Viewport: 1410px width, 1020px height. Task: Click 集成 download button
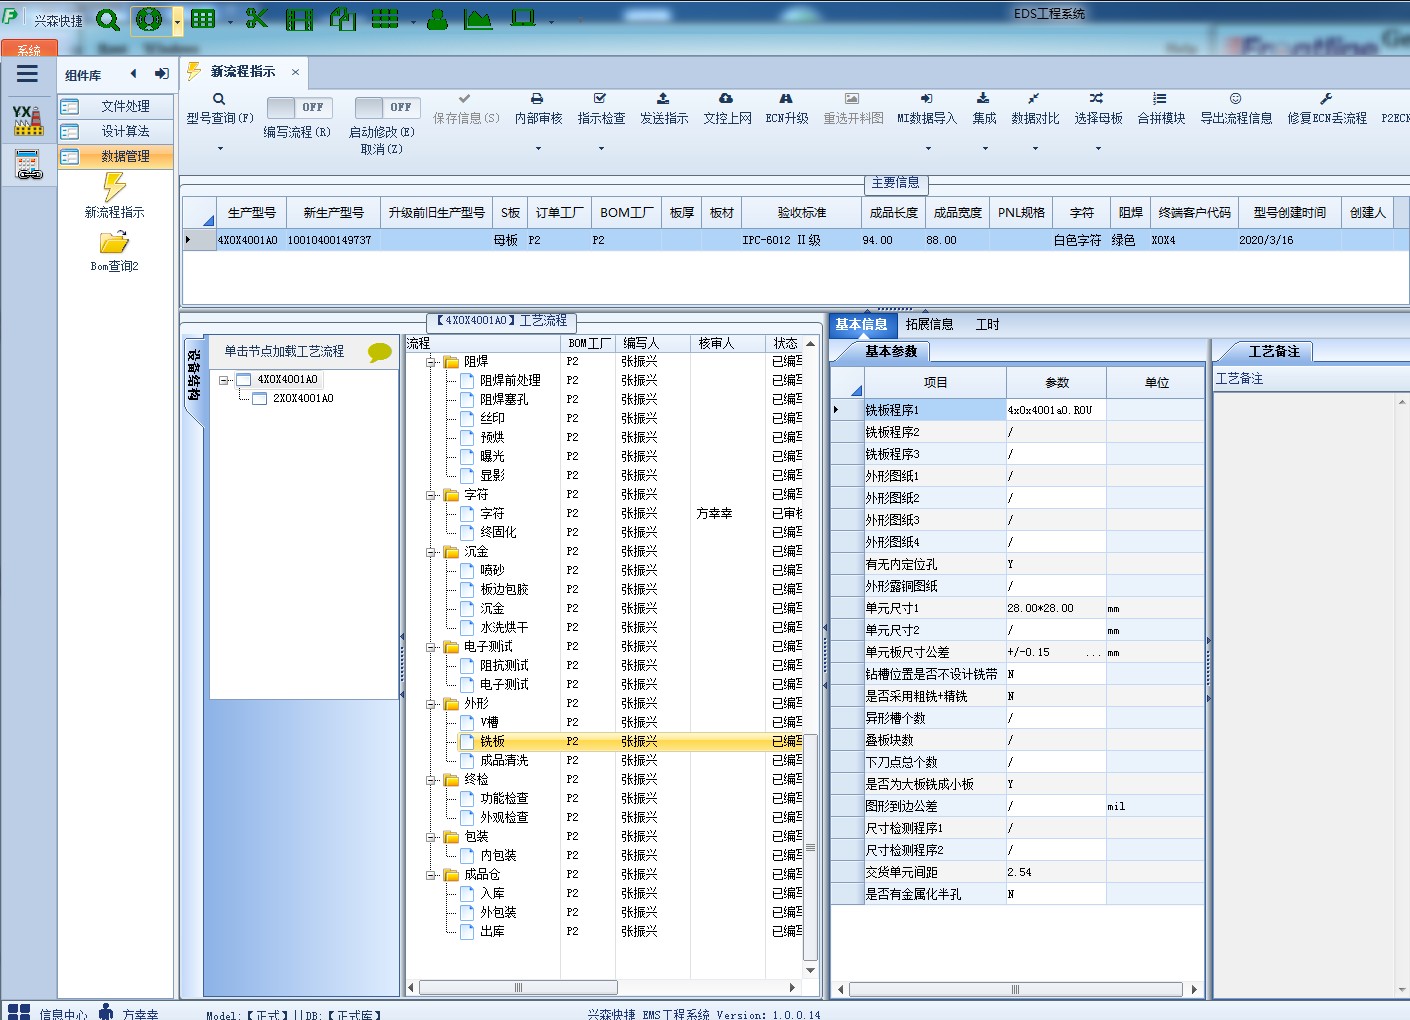pos(984,109)
